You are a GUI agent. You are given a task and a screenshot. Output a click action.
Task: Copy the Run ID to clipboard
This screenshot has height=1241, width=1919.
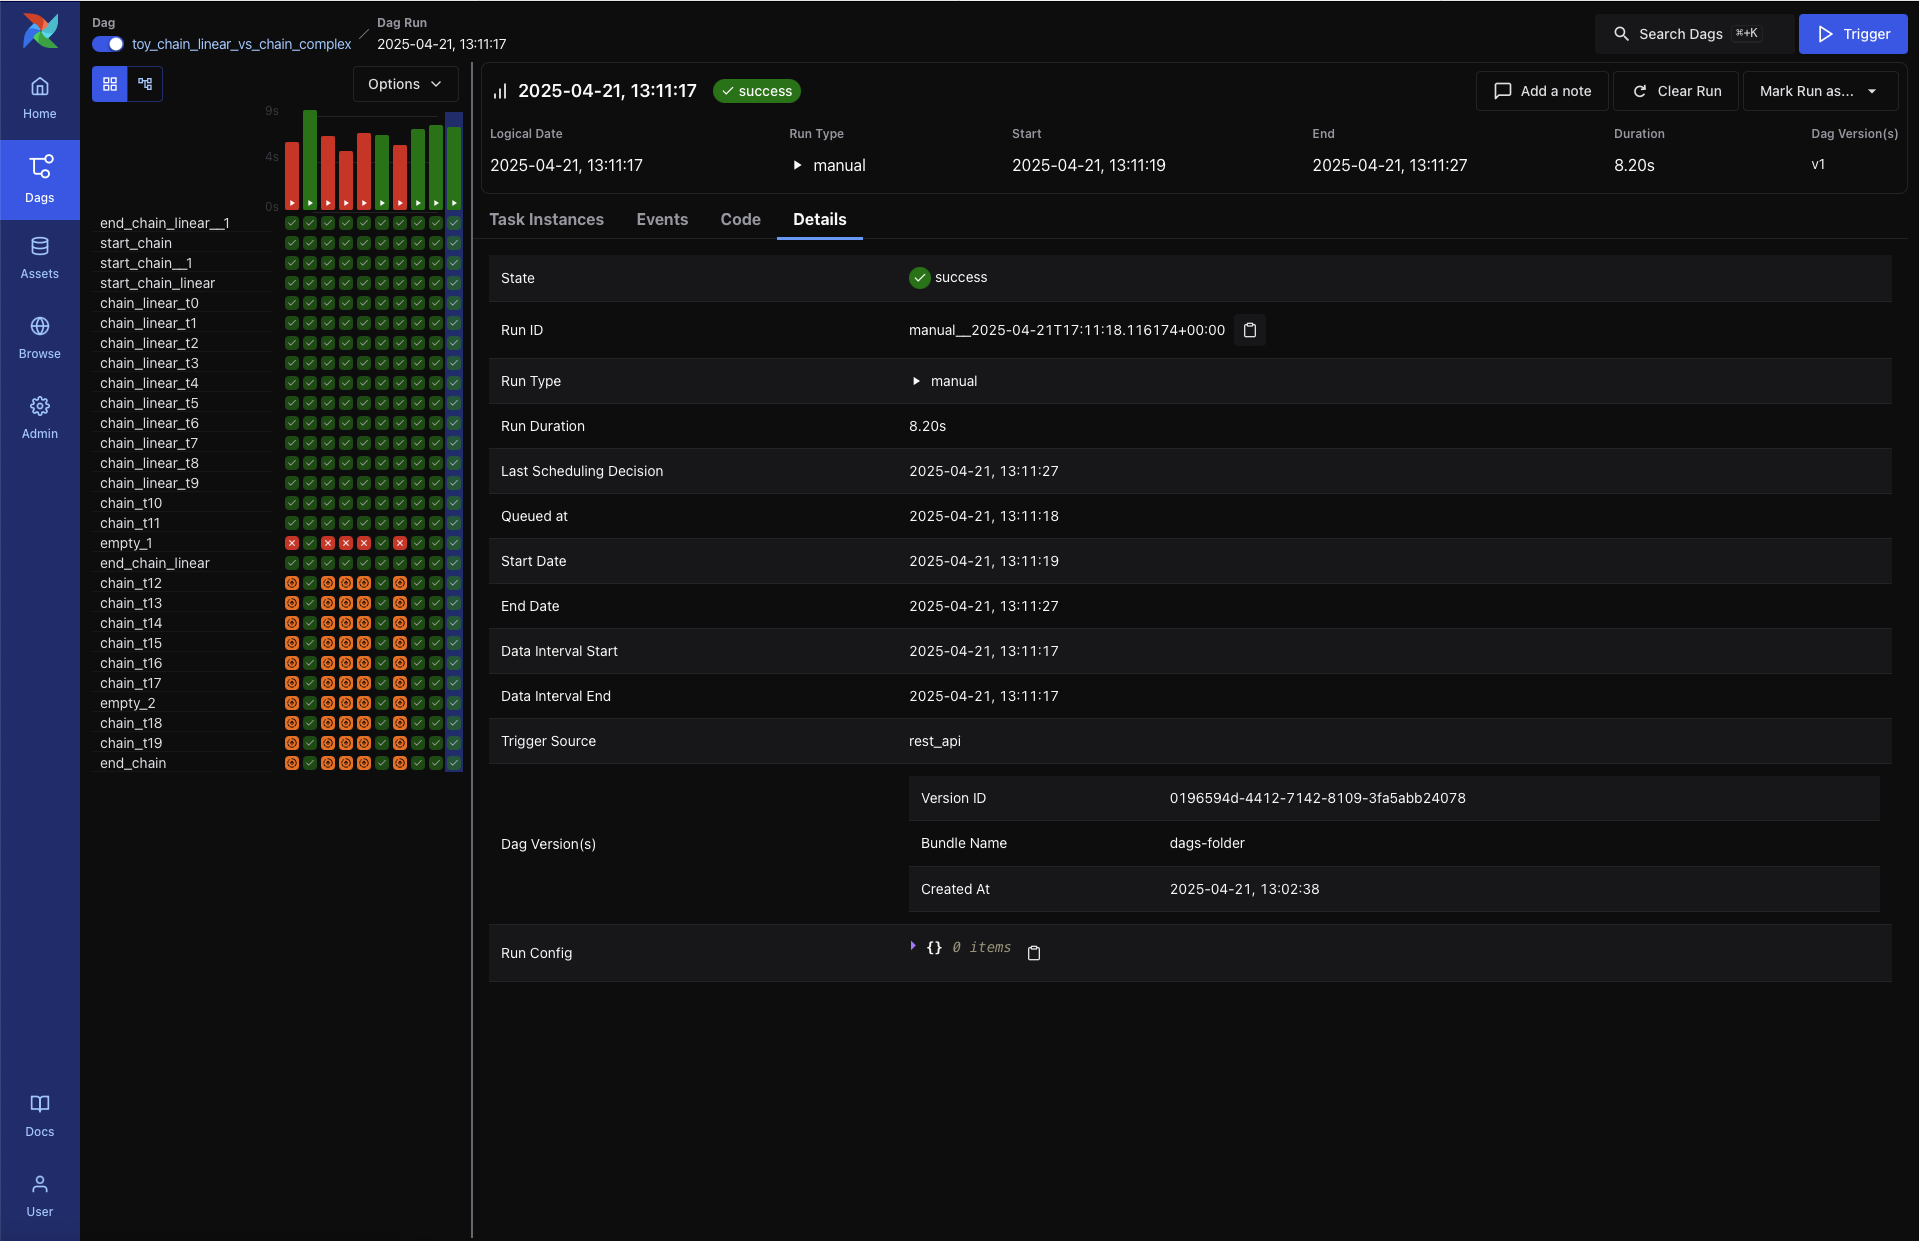coord(1249,330)
